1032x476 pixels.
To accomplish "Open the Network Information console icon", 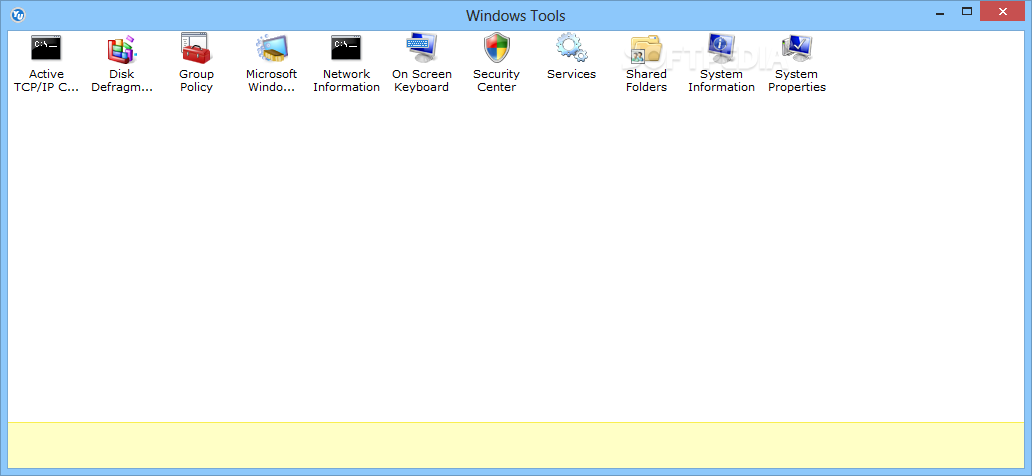I will (x=346, y=48).
